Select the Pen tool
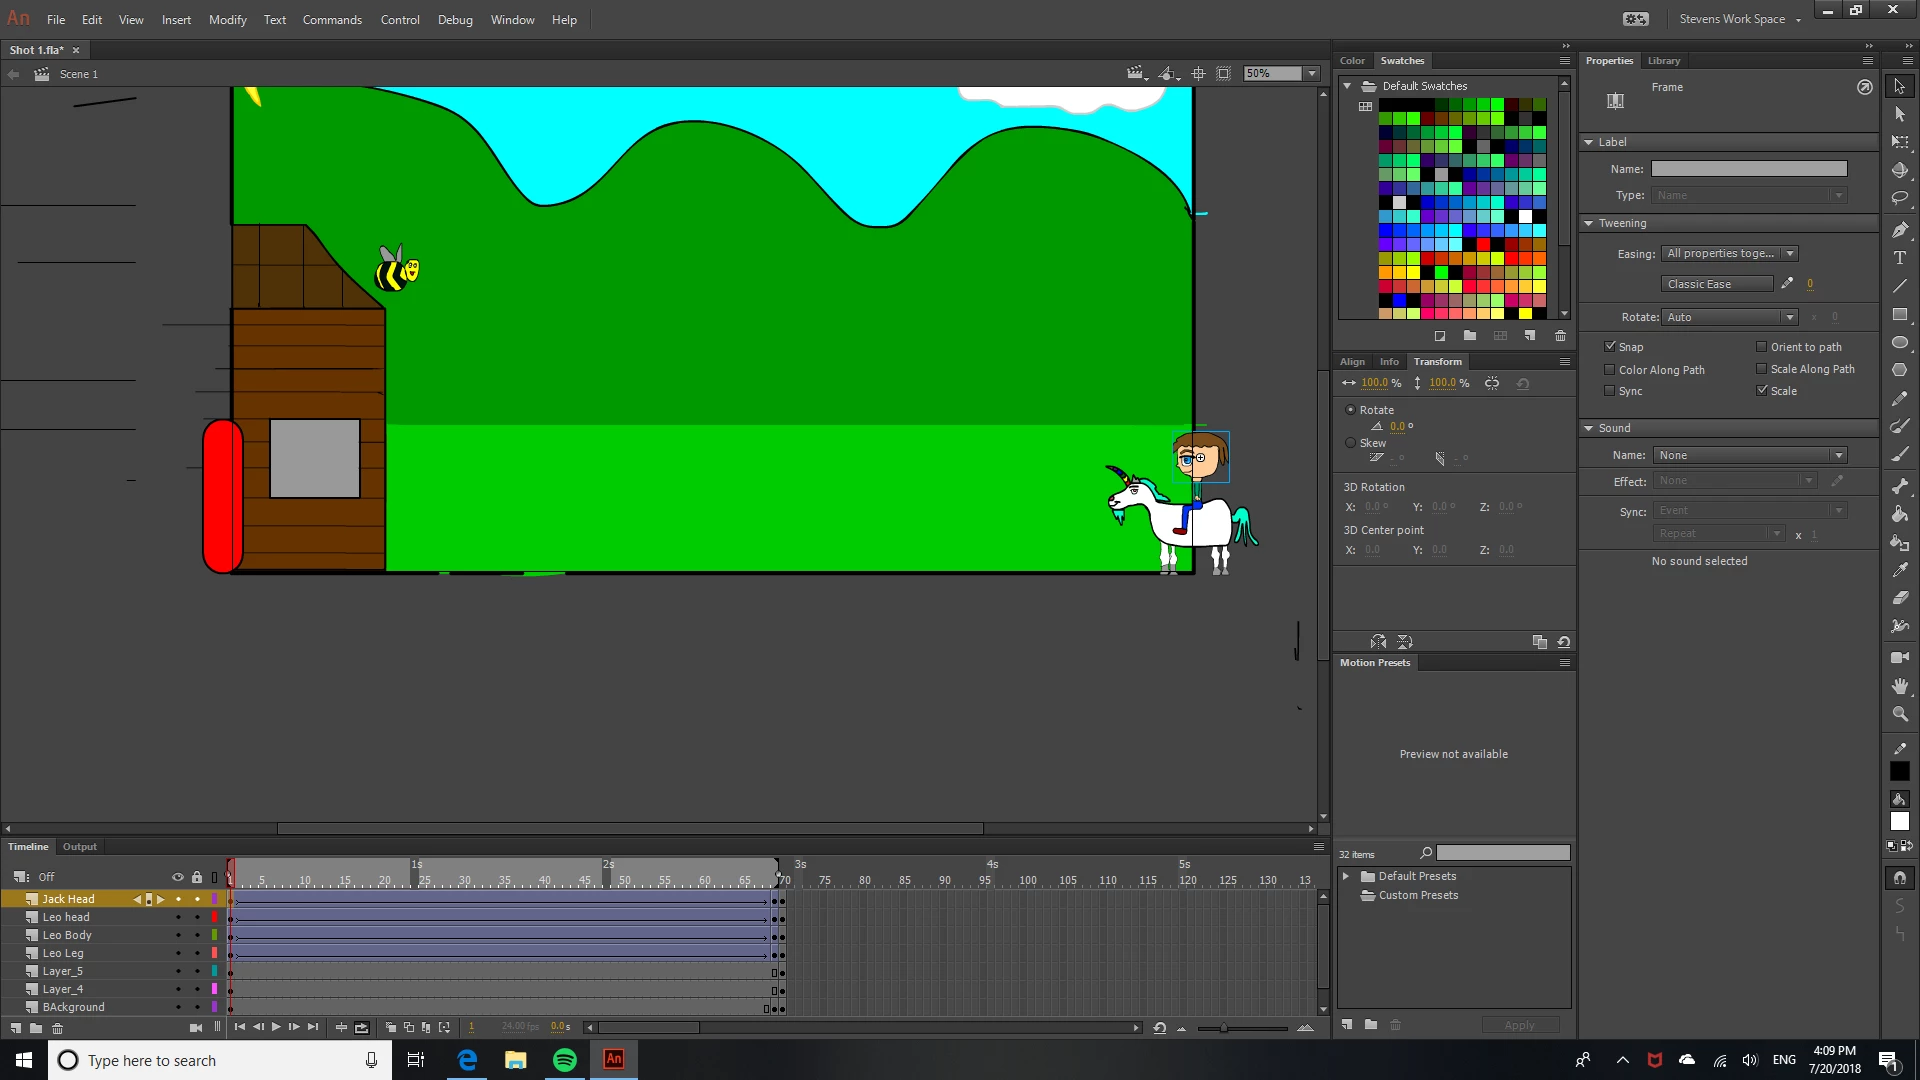Viewport: 1920px width, 1080px height. (1900, 230)
